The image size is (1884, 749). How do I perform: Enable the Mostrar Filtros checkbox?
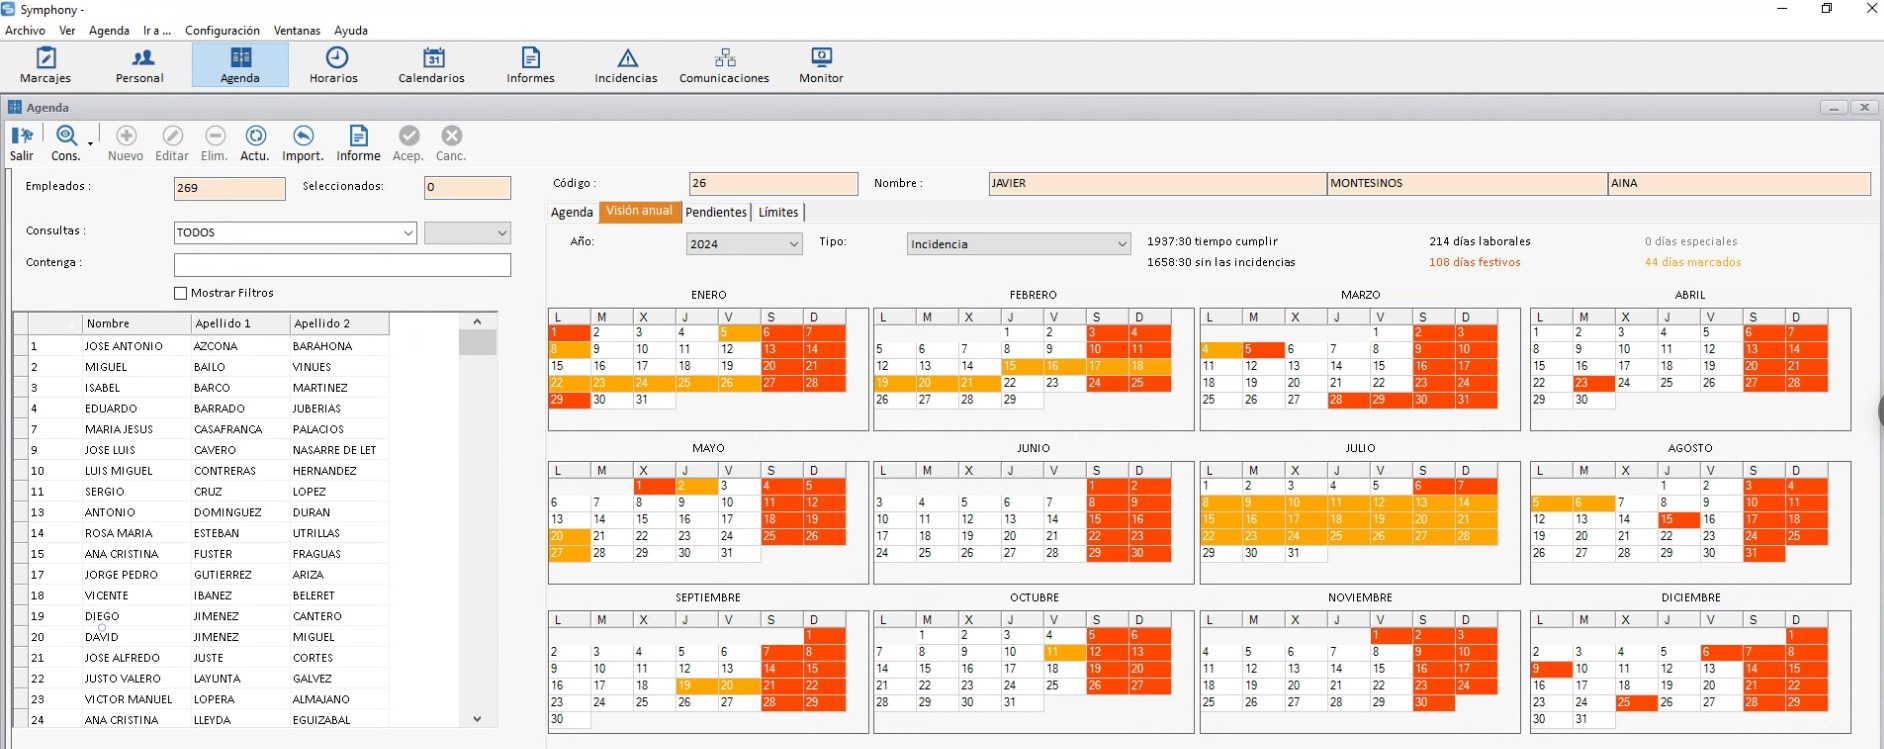click(x=181, y=293)
